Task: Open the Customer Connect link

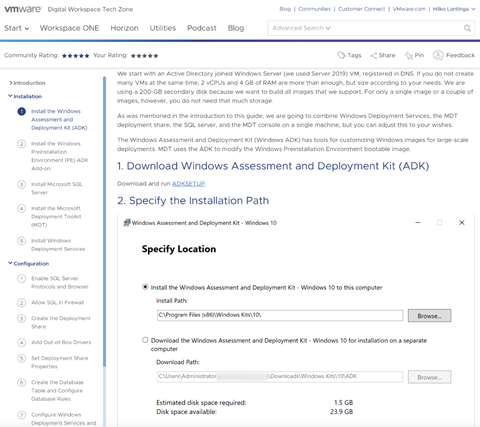Action: (361, 9)
